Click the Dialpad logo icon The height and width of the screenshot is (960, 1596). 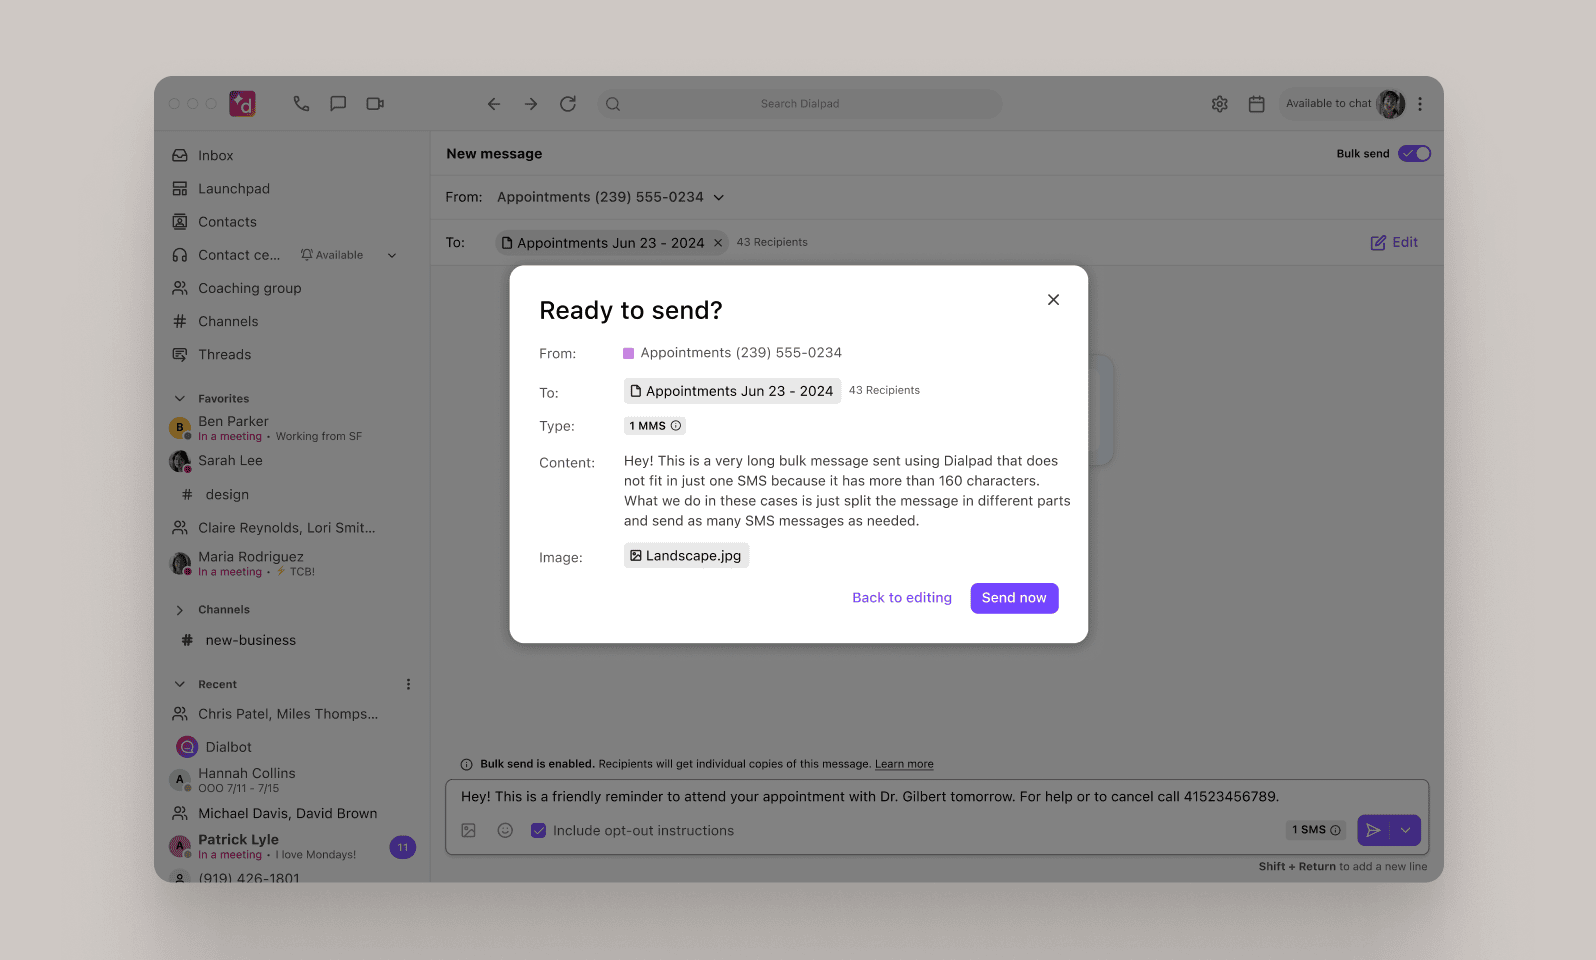[242, 103]
